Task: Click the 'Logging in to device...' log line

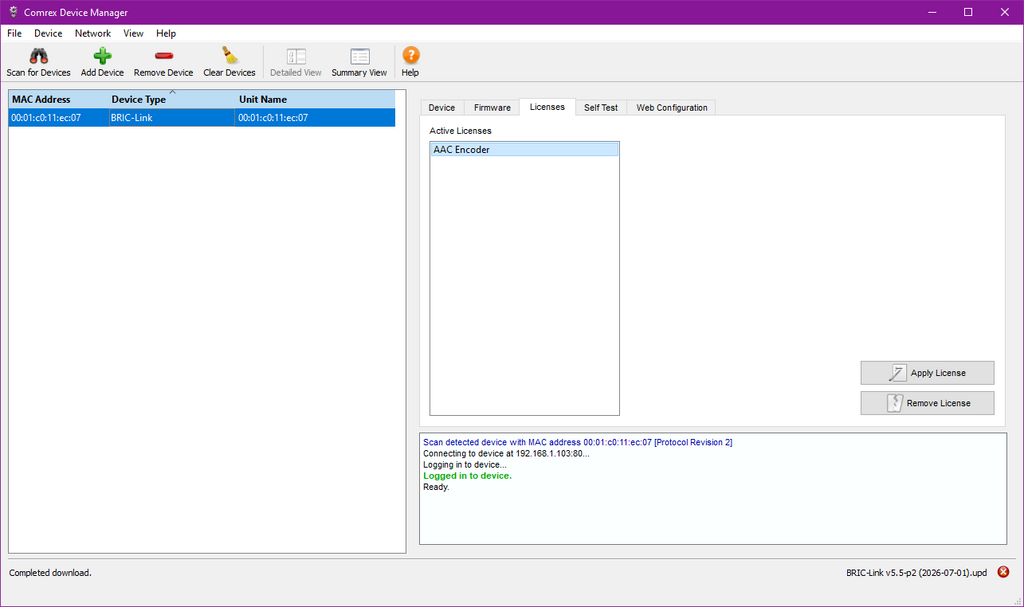Action: coord(464,465)
